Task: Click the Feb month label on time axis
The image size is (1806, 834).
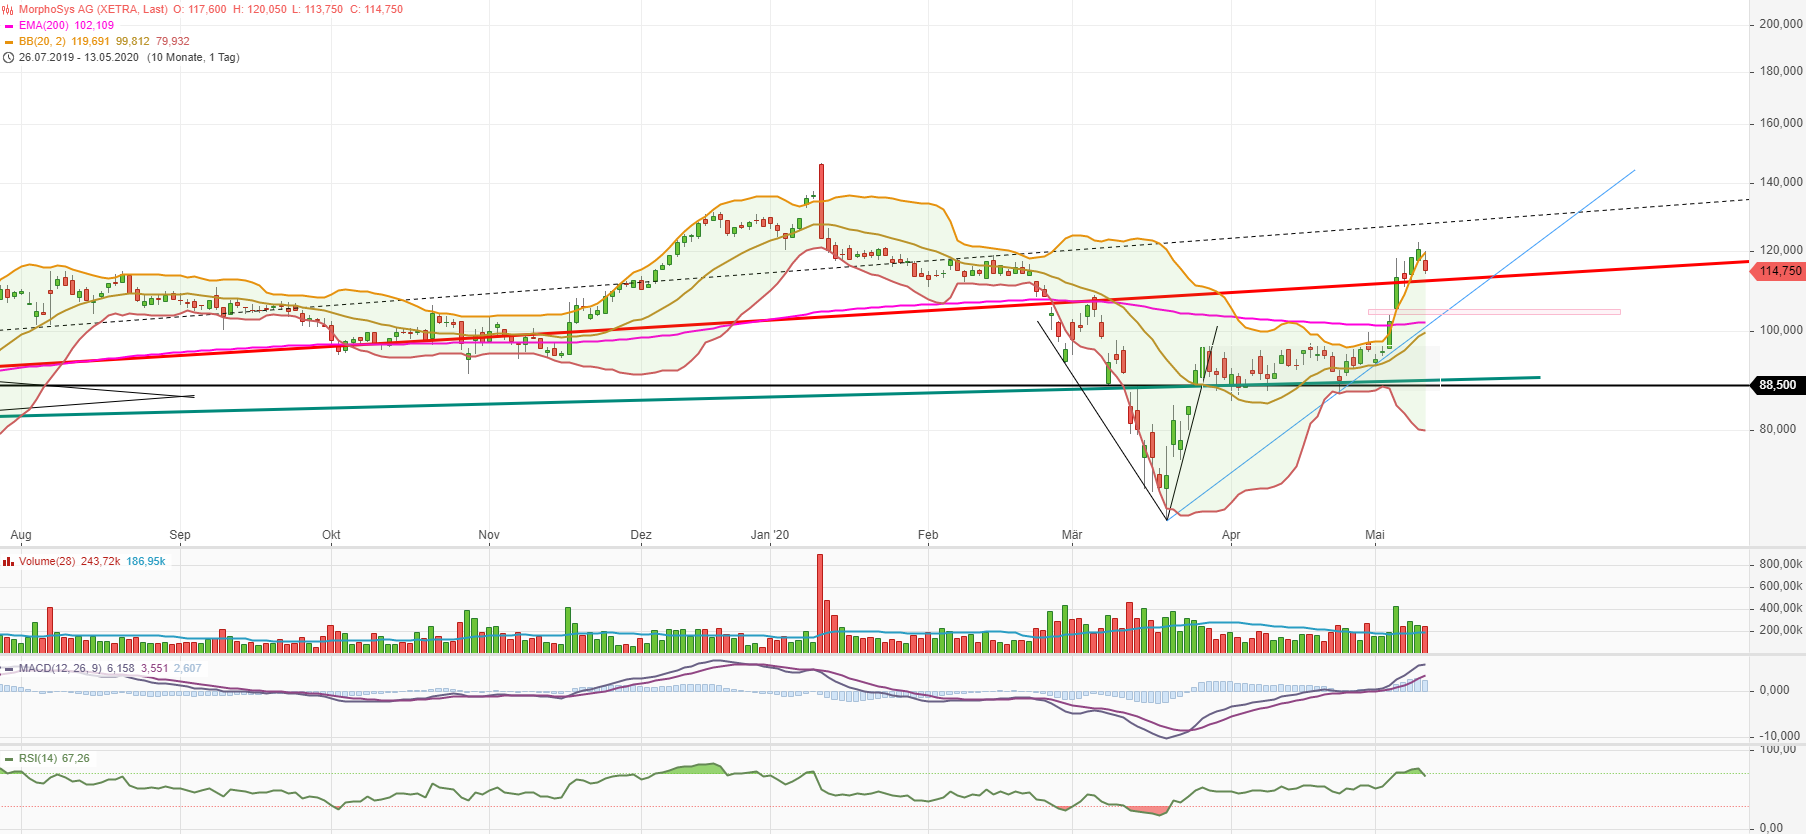Action: pos(928,535)
